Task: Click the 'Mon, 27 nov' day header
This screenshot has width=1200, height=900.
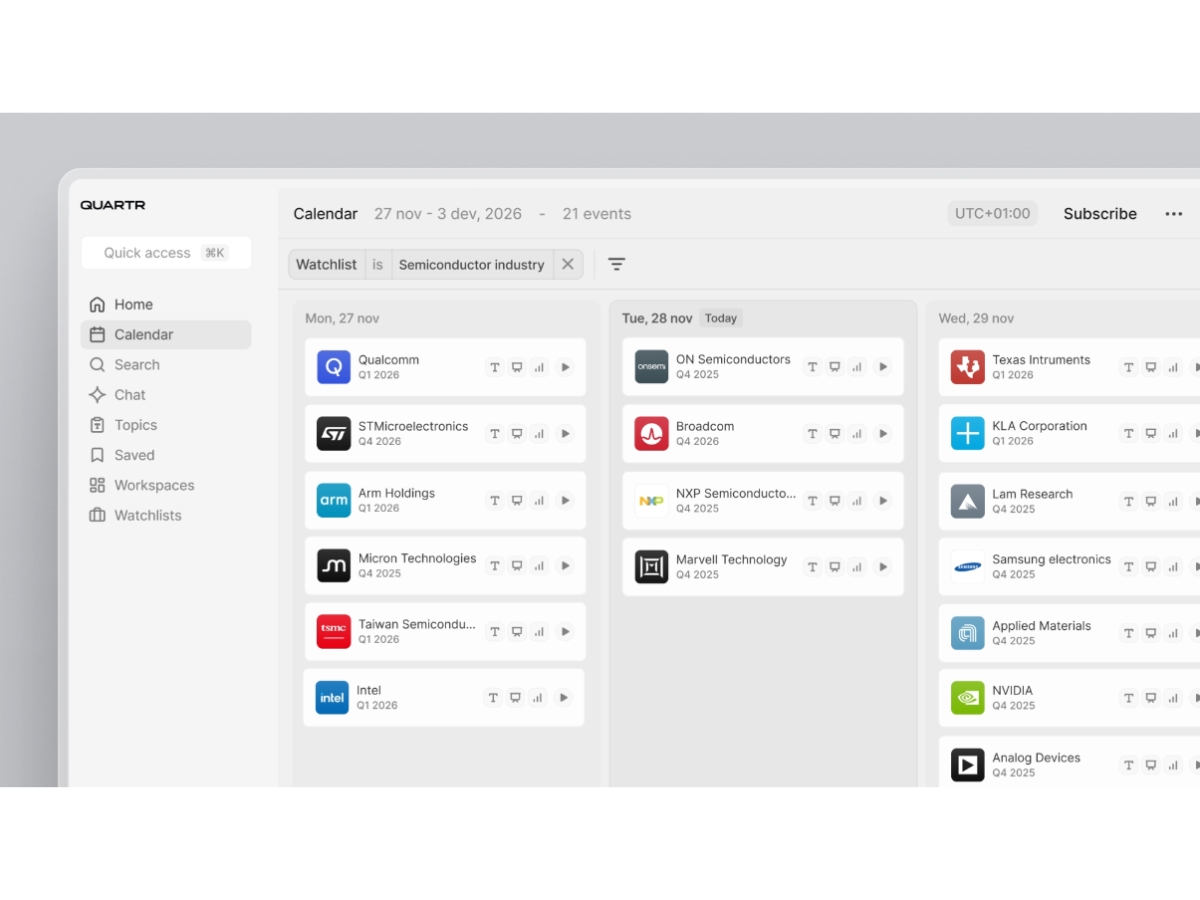Action: pyautogui.click(x=342, y=318)
